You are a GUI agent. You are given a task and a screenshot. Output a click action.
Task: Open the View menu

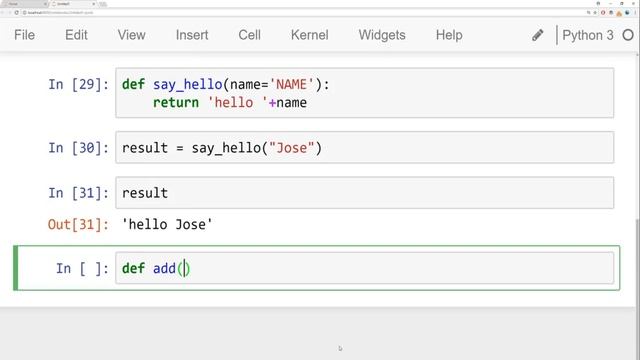pyautogui.click(x=131, y=35)
